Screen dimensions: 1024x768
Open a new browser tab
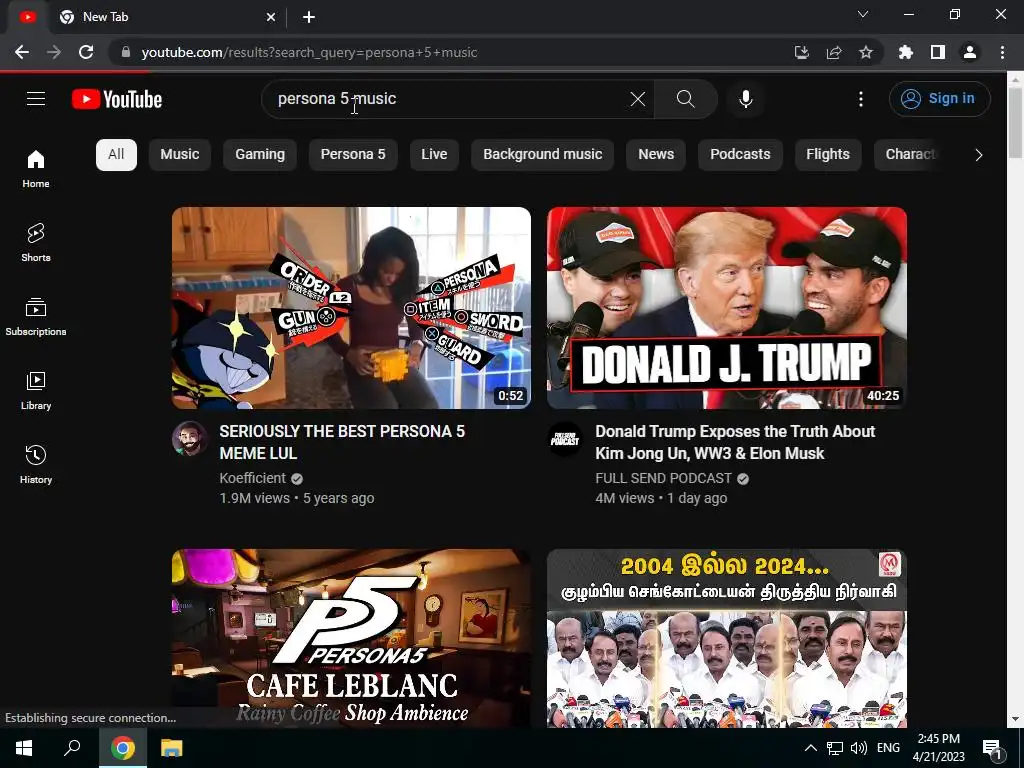[309, 17]
